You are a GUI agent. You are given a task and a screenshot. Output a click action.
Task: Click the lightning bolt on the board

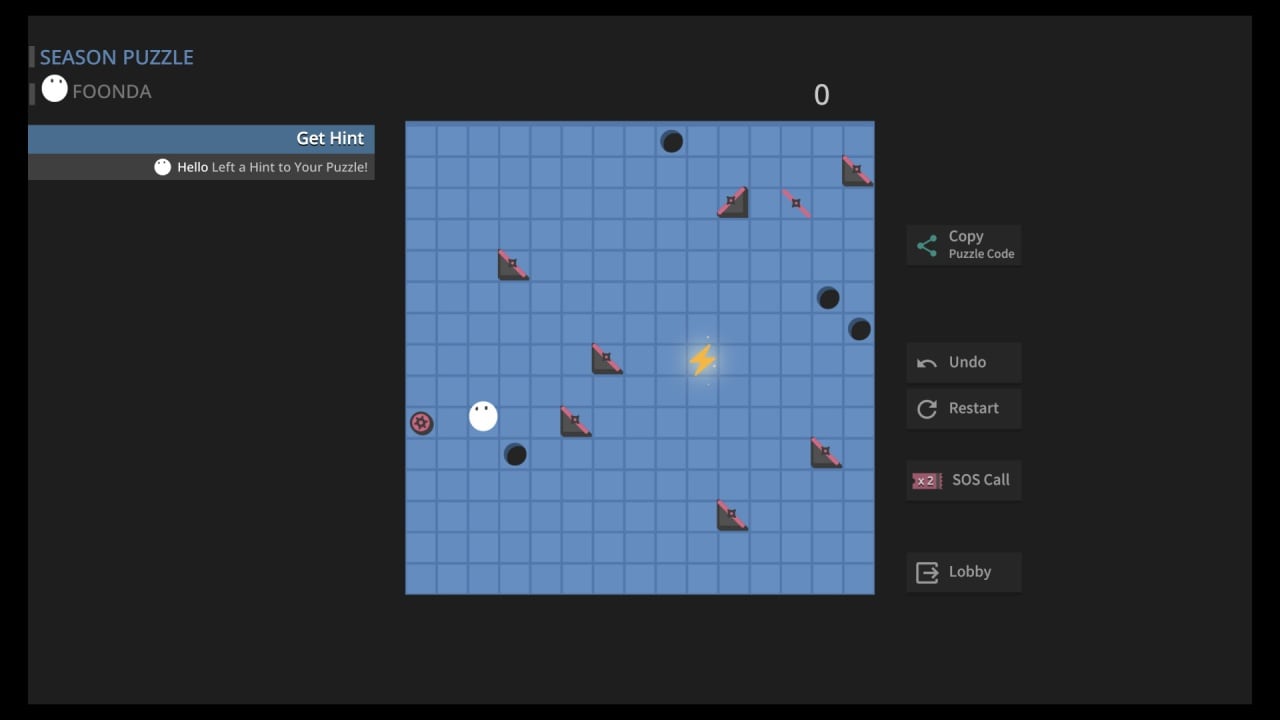(702, 360)
